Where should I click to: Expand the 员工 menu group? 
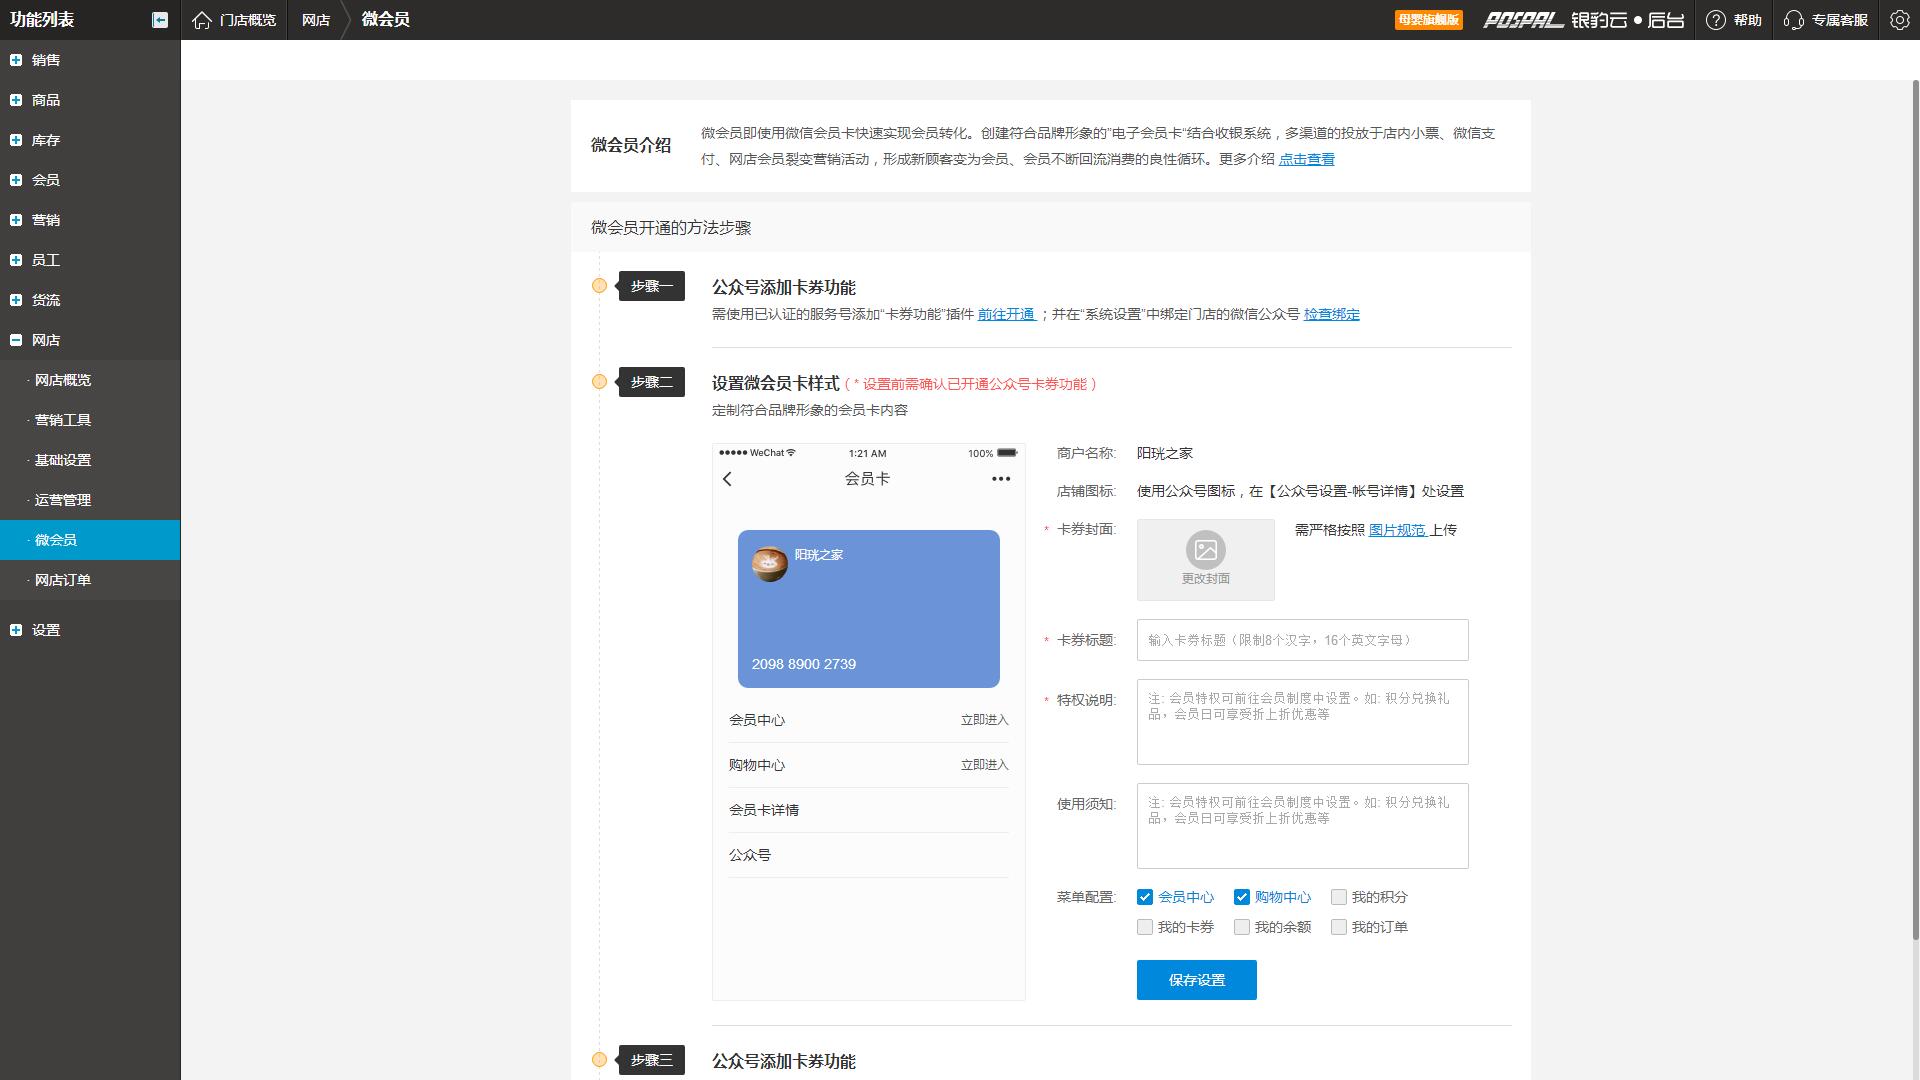tap(16, 260)
